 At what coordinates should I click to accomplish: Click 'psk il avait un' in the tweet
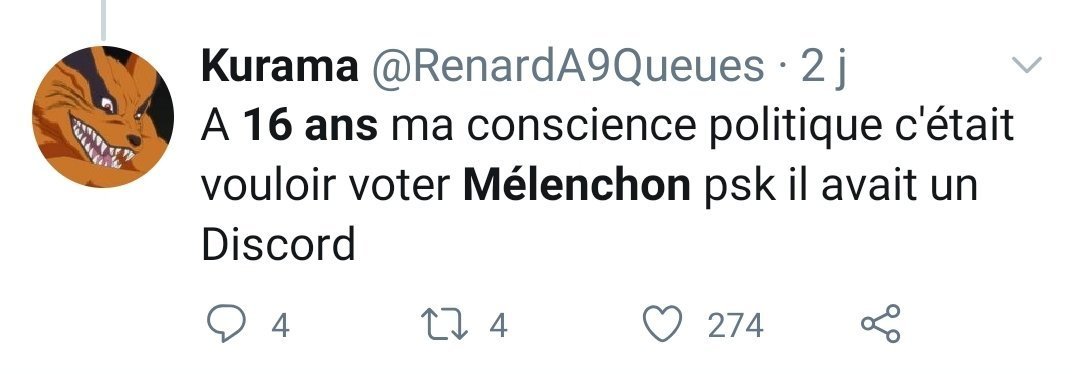click(x=840, y=186)
